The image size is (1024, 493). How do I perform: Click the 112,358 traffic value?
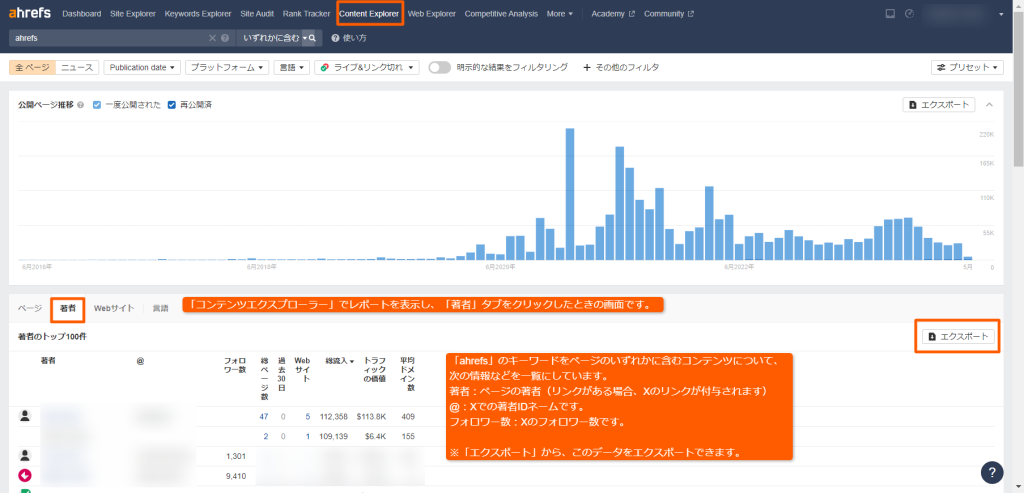(334, 417)
